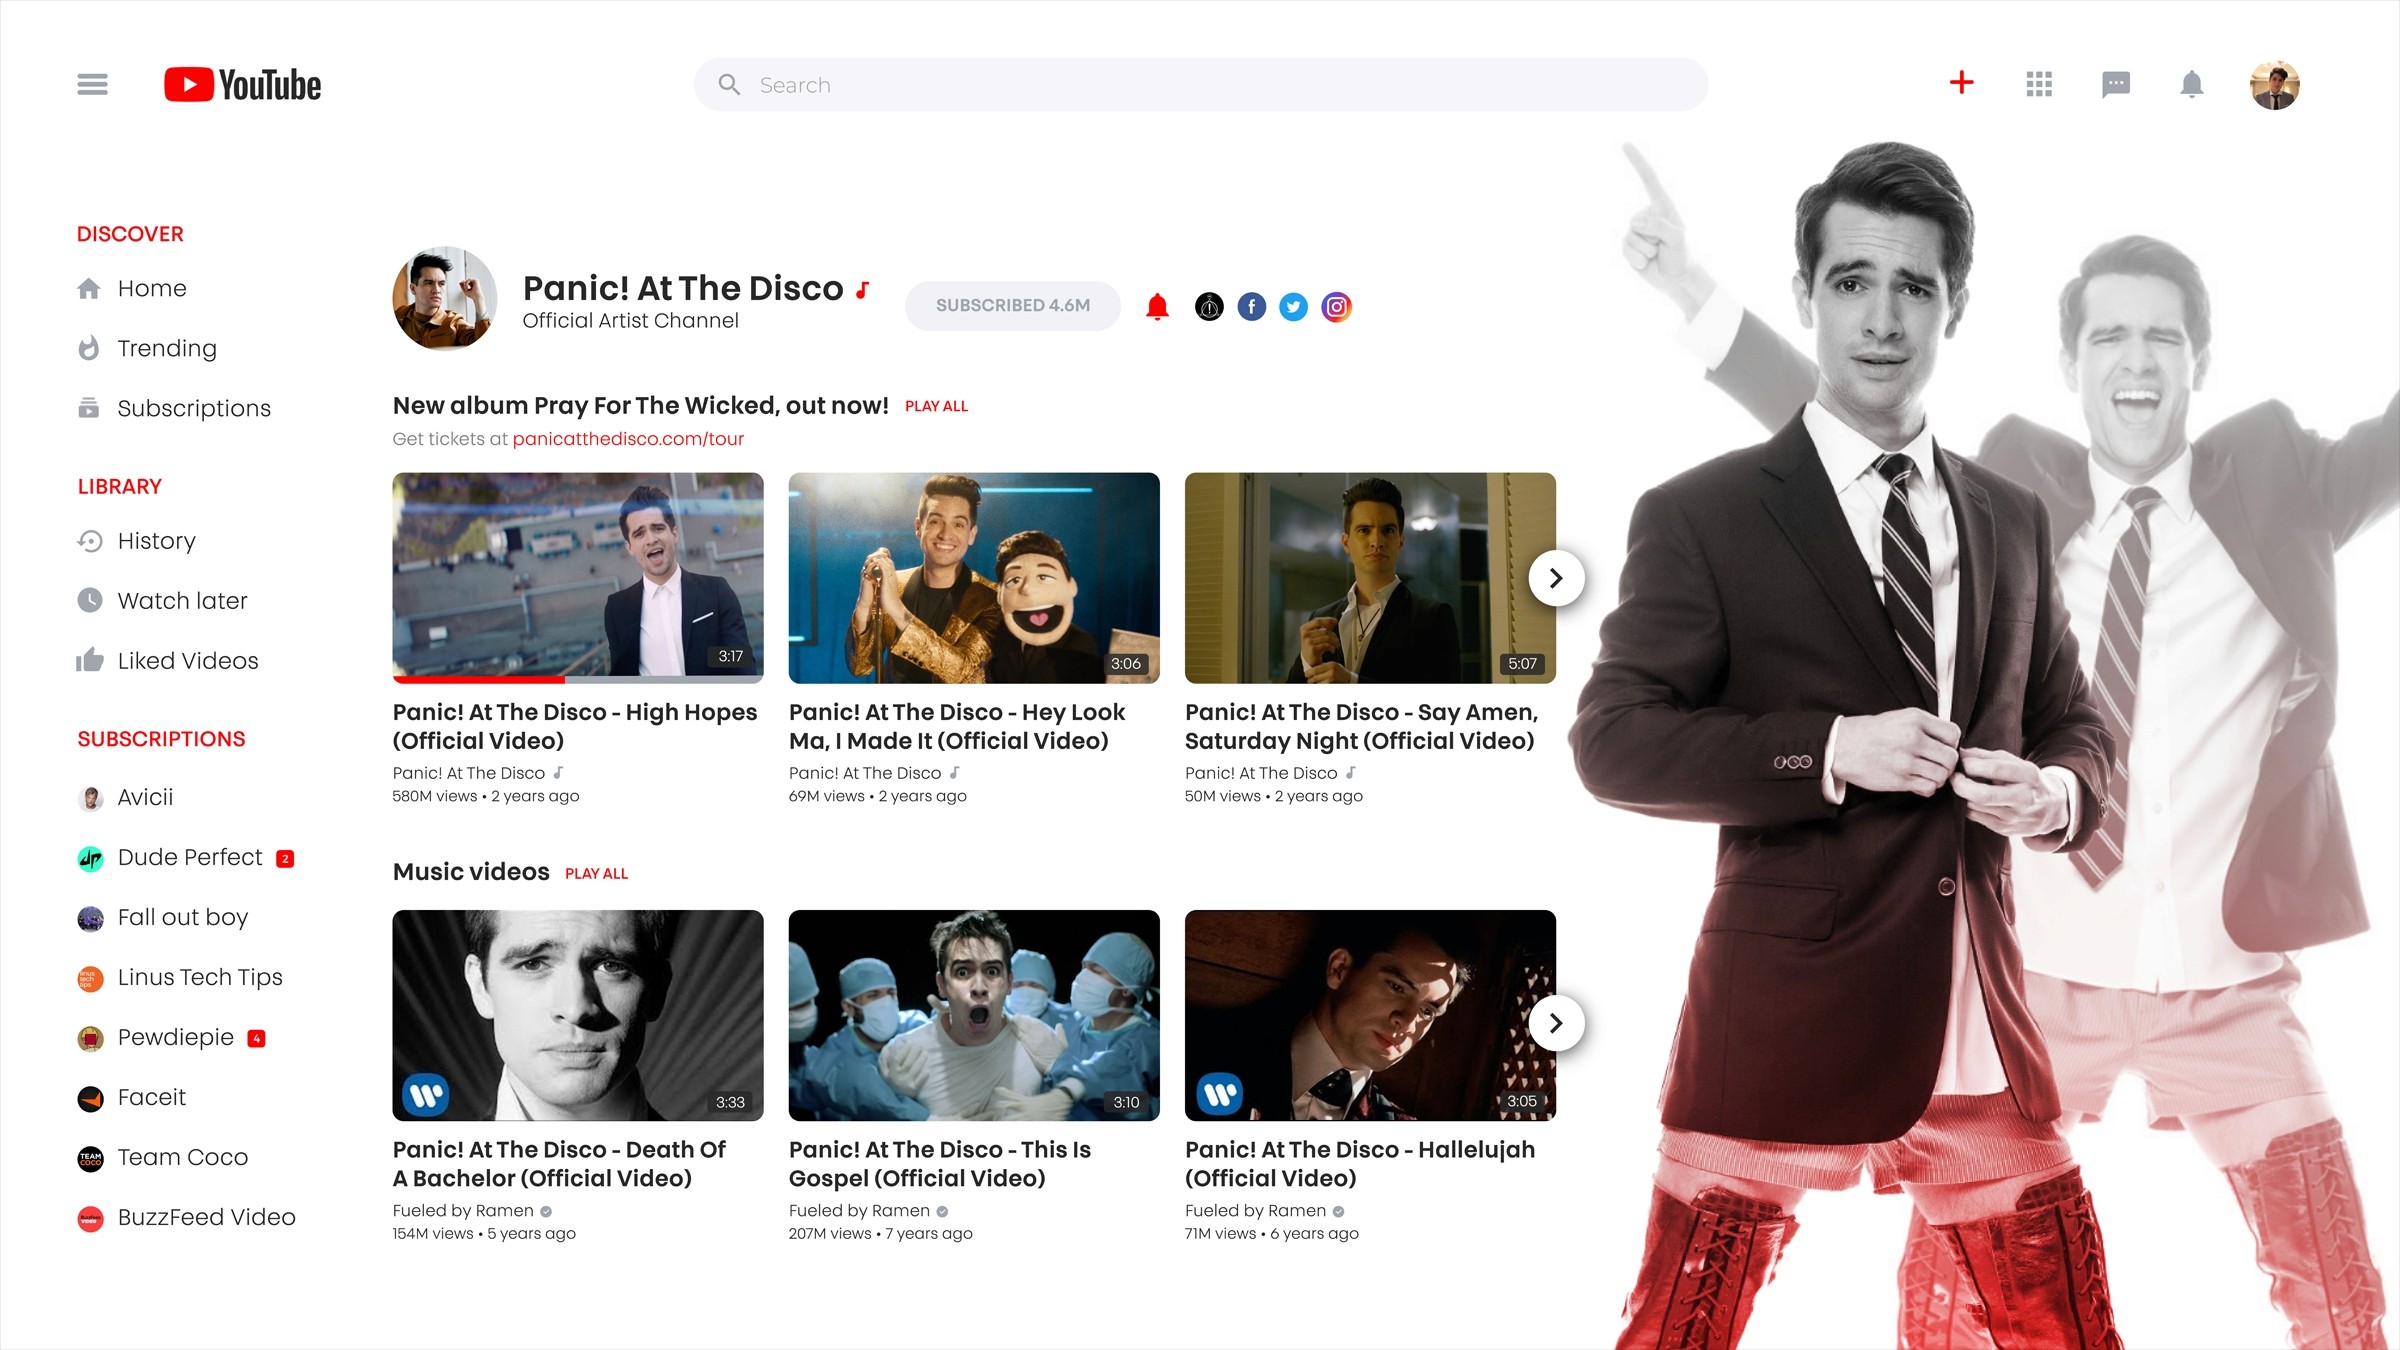Play all of the new album section
The image size is (2400, 1350).
936,406
